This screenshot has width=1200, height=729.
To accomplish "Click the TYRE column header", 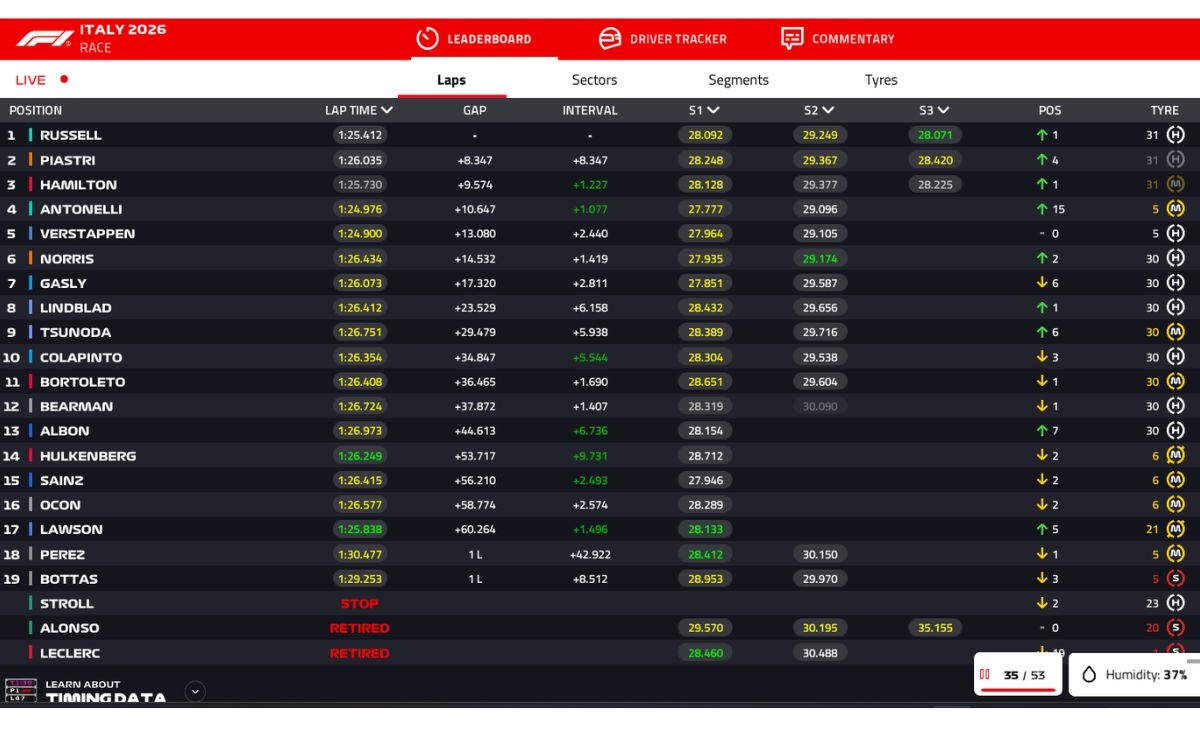I will point(1164,110).
